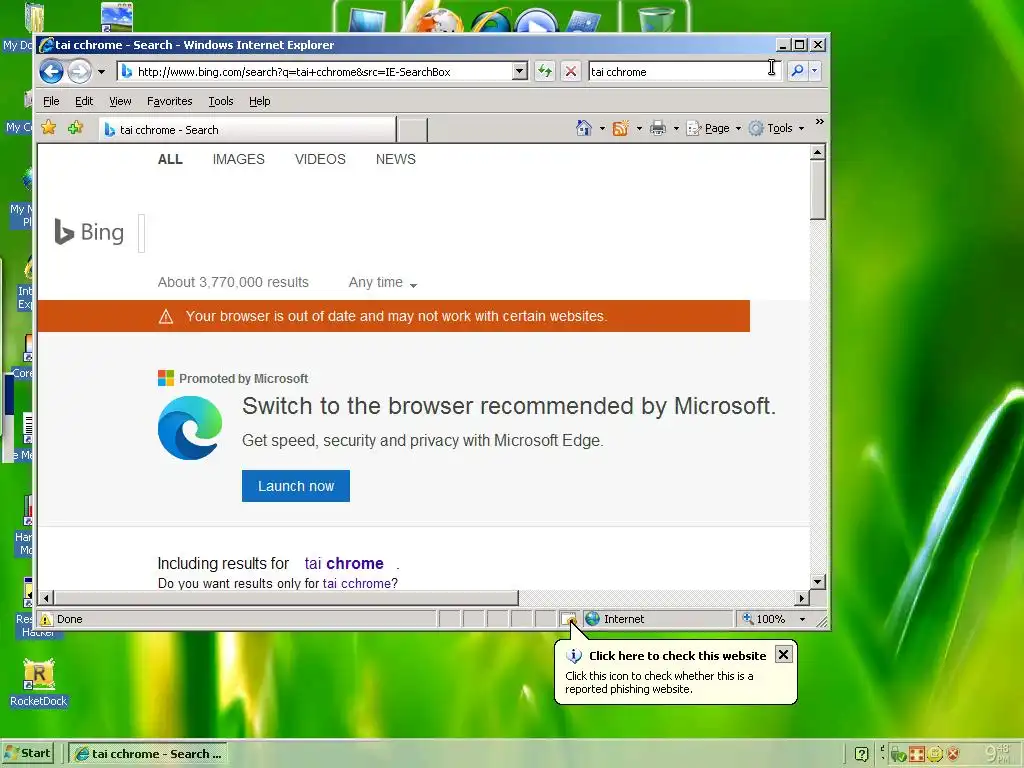Image resolution: width=1024 pixels, height=768 pixels.
Task: Click the red X shield tray icon
Action: [x=953, y=754]
